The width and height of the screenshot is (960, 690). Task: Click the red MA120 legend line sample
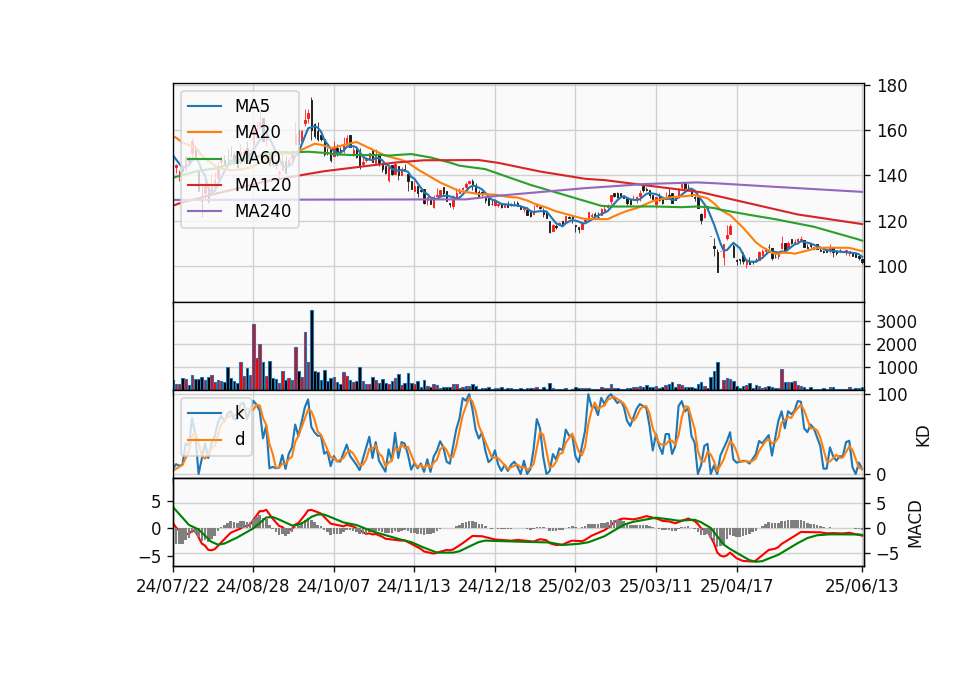coord(204,185)
